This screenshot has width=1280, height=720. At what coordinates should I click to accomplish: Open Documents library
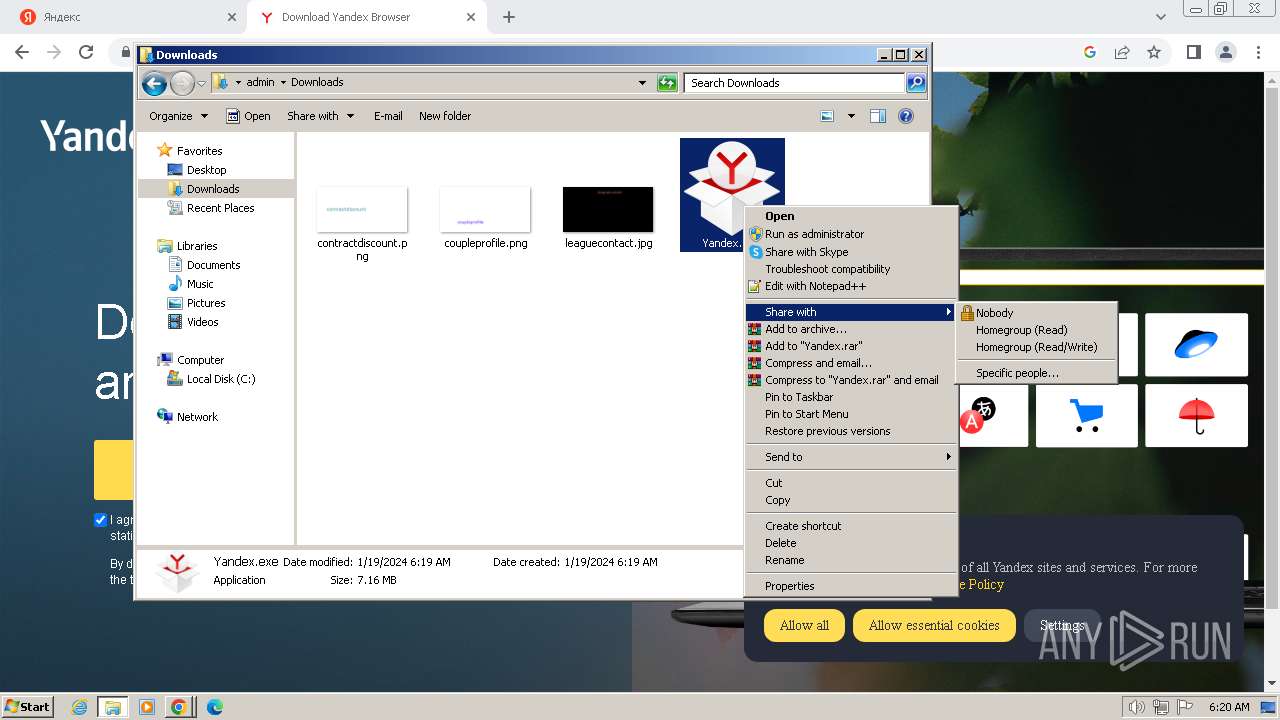(x=213, y=265)
